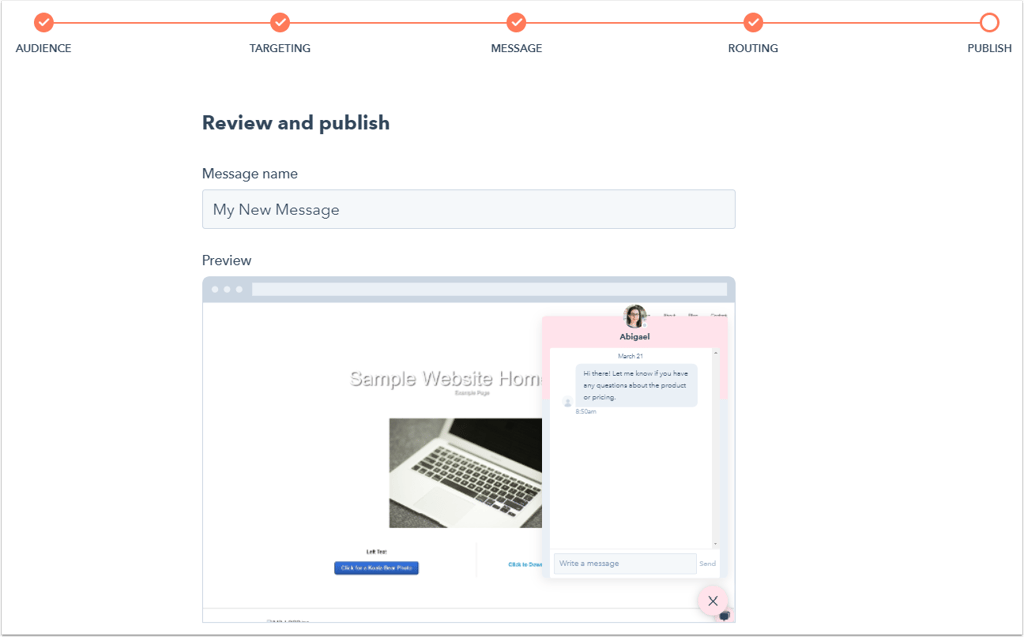Click the preview browser address bar
This screenshot has height=637, width=1024.
tap(489, 289)
